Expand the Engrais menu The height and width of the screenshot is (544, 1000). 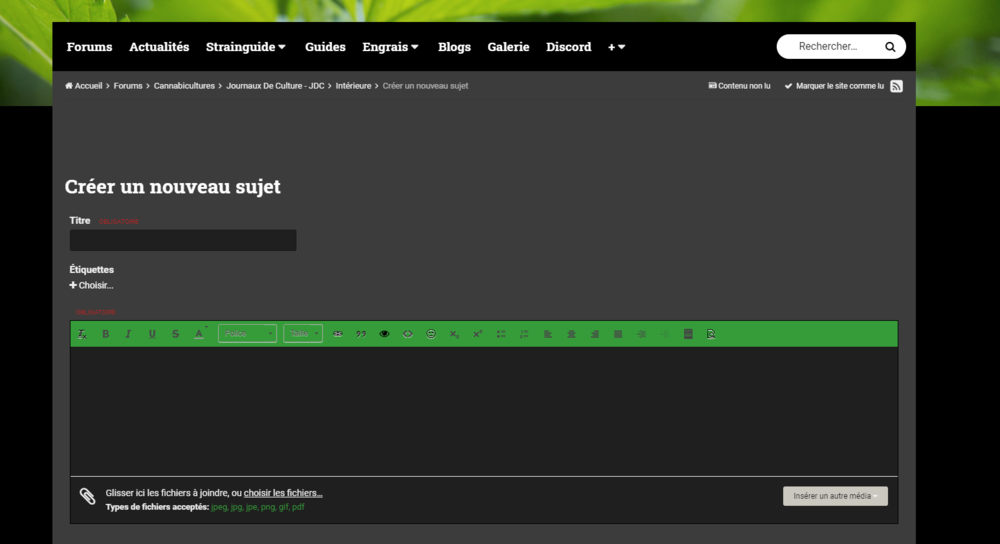390,47
